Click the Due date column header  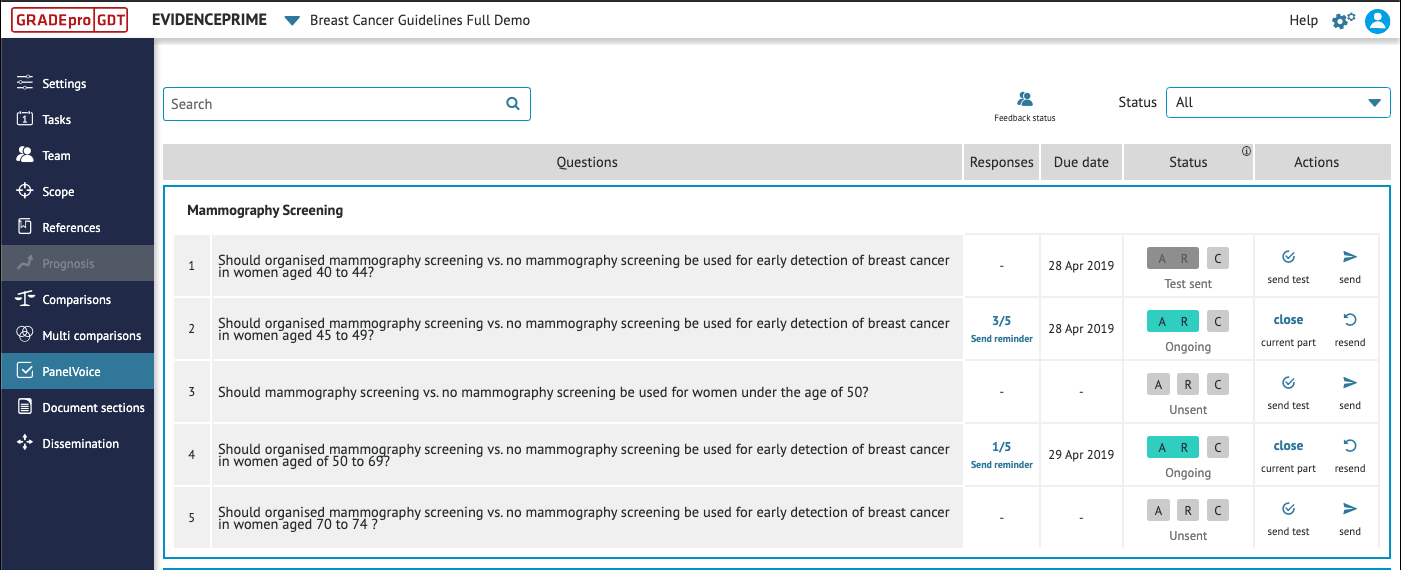(x=1081, y=162)
